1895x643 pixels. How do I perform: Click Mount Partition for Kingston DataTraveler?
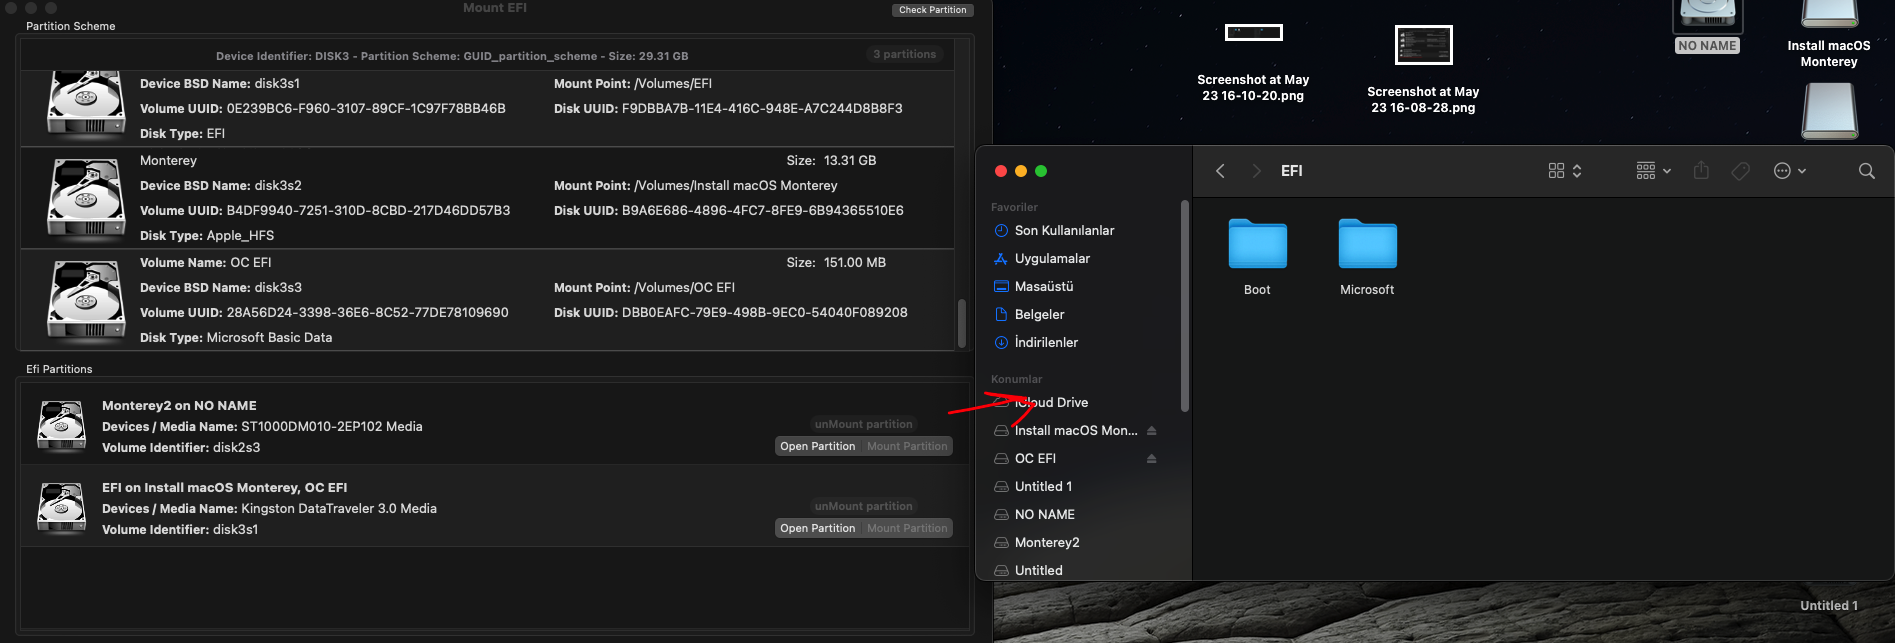[907, 528]
